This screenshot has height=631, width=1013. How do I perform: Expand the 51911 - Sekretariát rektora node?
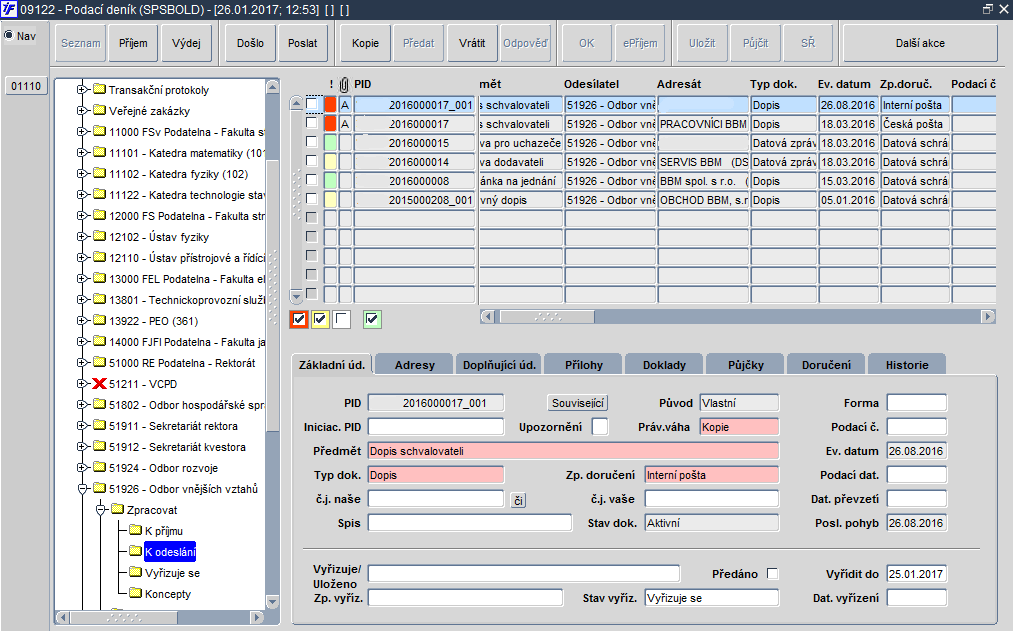point(83,426)
